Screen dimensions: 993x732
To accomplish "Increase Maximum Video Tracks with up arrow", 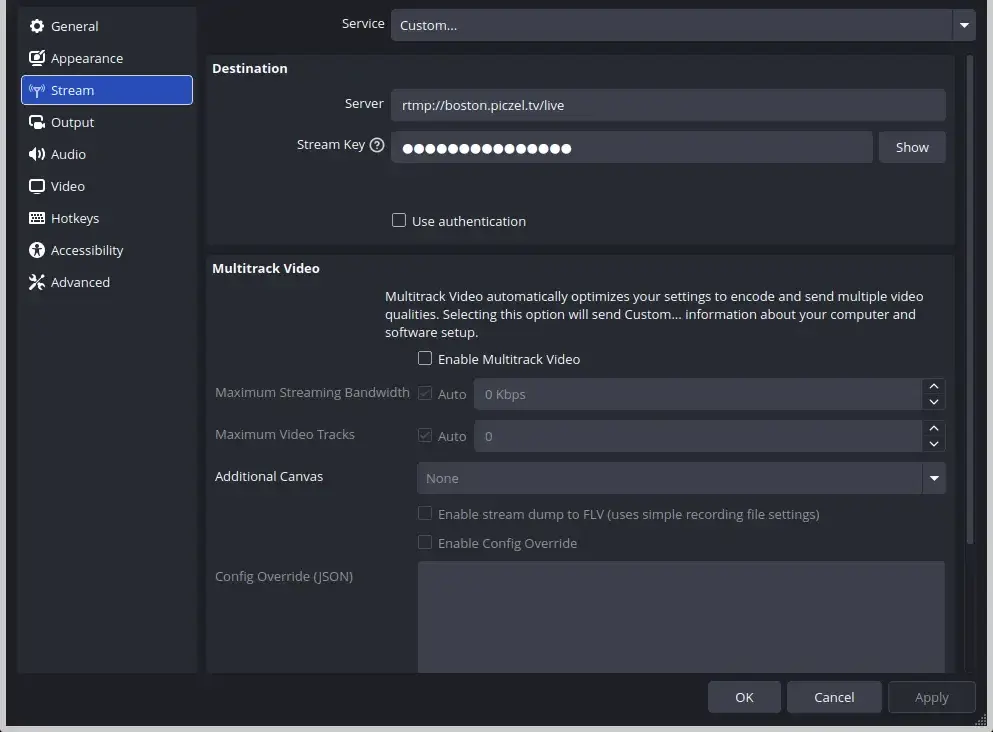I will click(x=933, y=428).
